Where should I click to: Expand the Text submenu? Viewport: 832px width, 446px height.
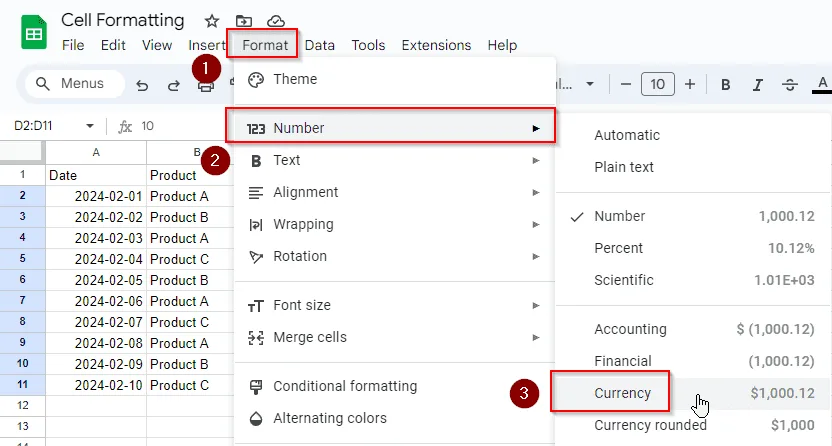(x=394, y=160)
